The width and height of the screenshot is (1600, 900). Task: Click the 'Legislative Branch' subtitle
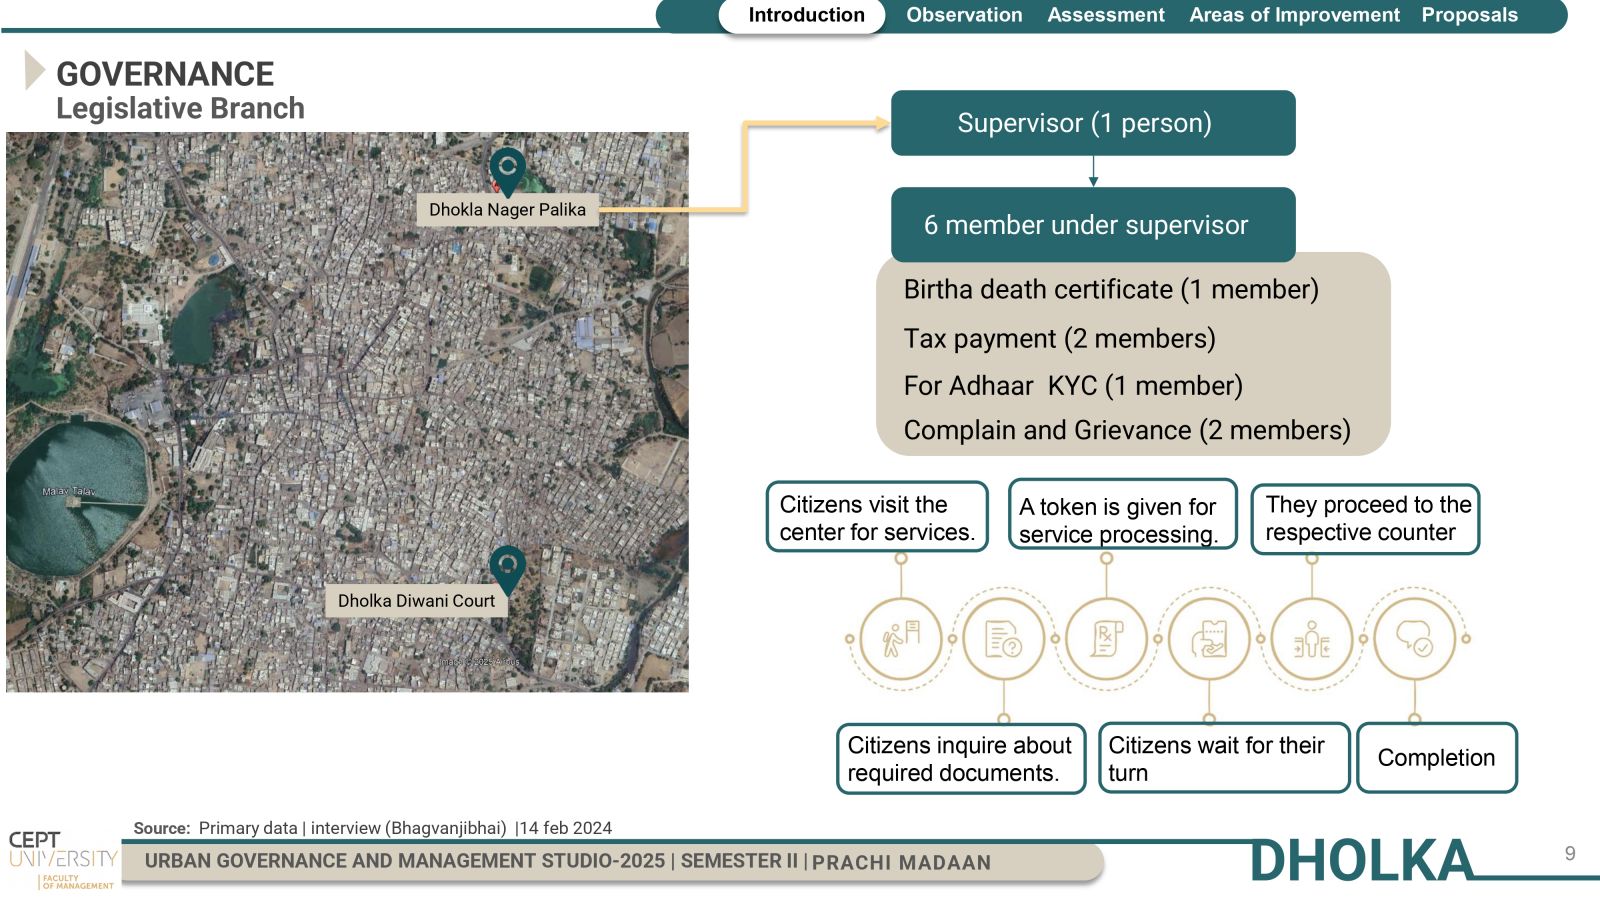180,108
